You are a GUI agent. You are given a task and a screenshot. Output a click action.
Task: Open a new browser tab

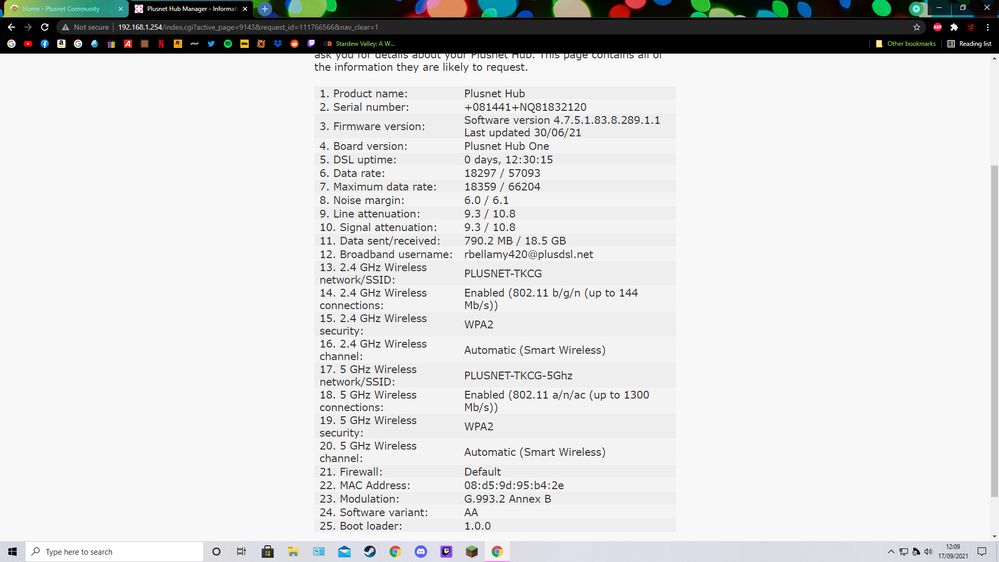click(x=265, y=9)
